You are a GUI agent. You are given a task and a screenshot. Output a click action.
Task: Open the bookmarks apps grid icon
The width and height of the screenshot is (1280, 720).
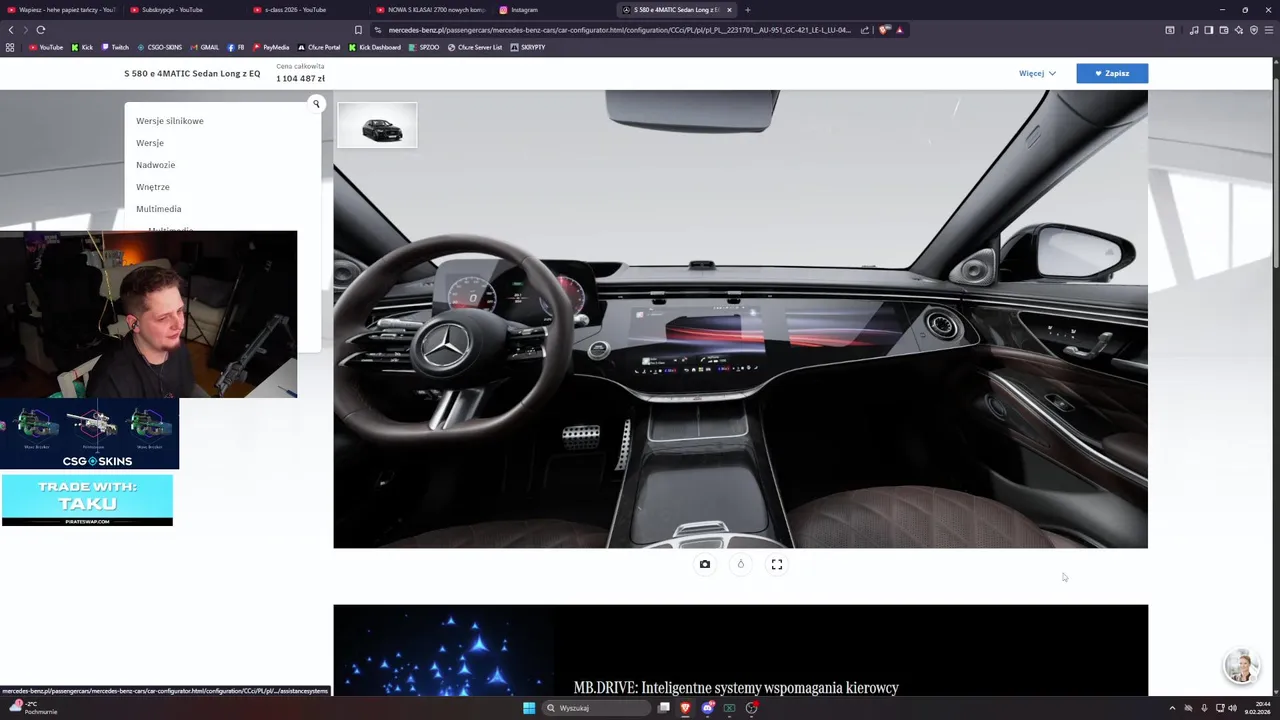coord(10,47)
